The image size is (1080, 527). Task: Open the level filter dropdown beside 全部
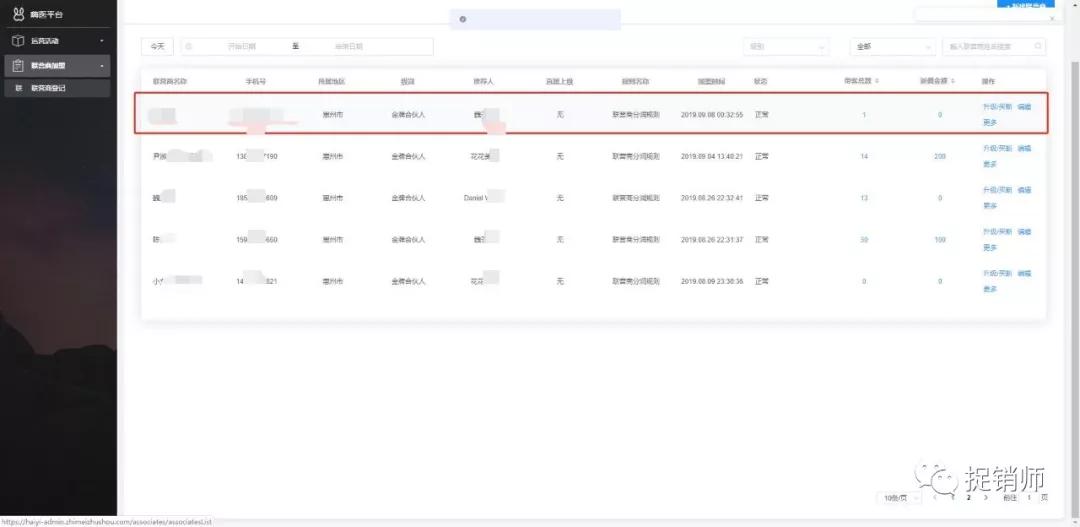785,46
